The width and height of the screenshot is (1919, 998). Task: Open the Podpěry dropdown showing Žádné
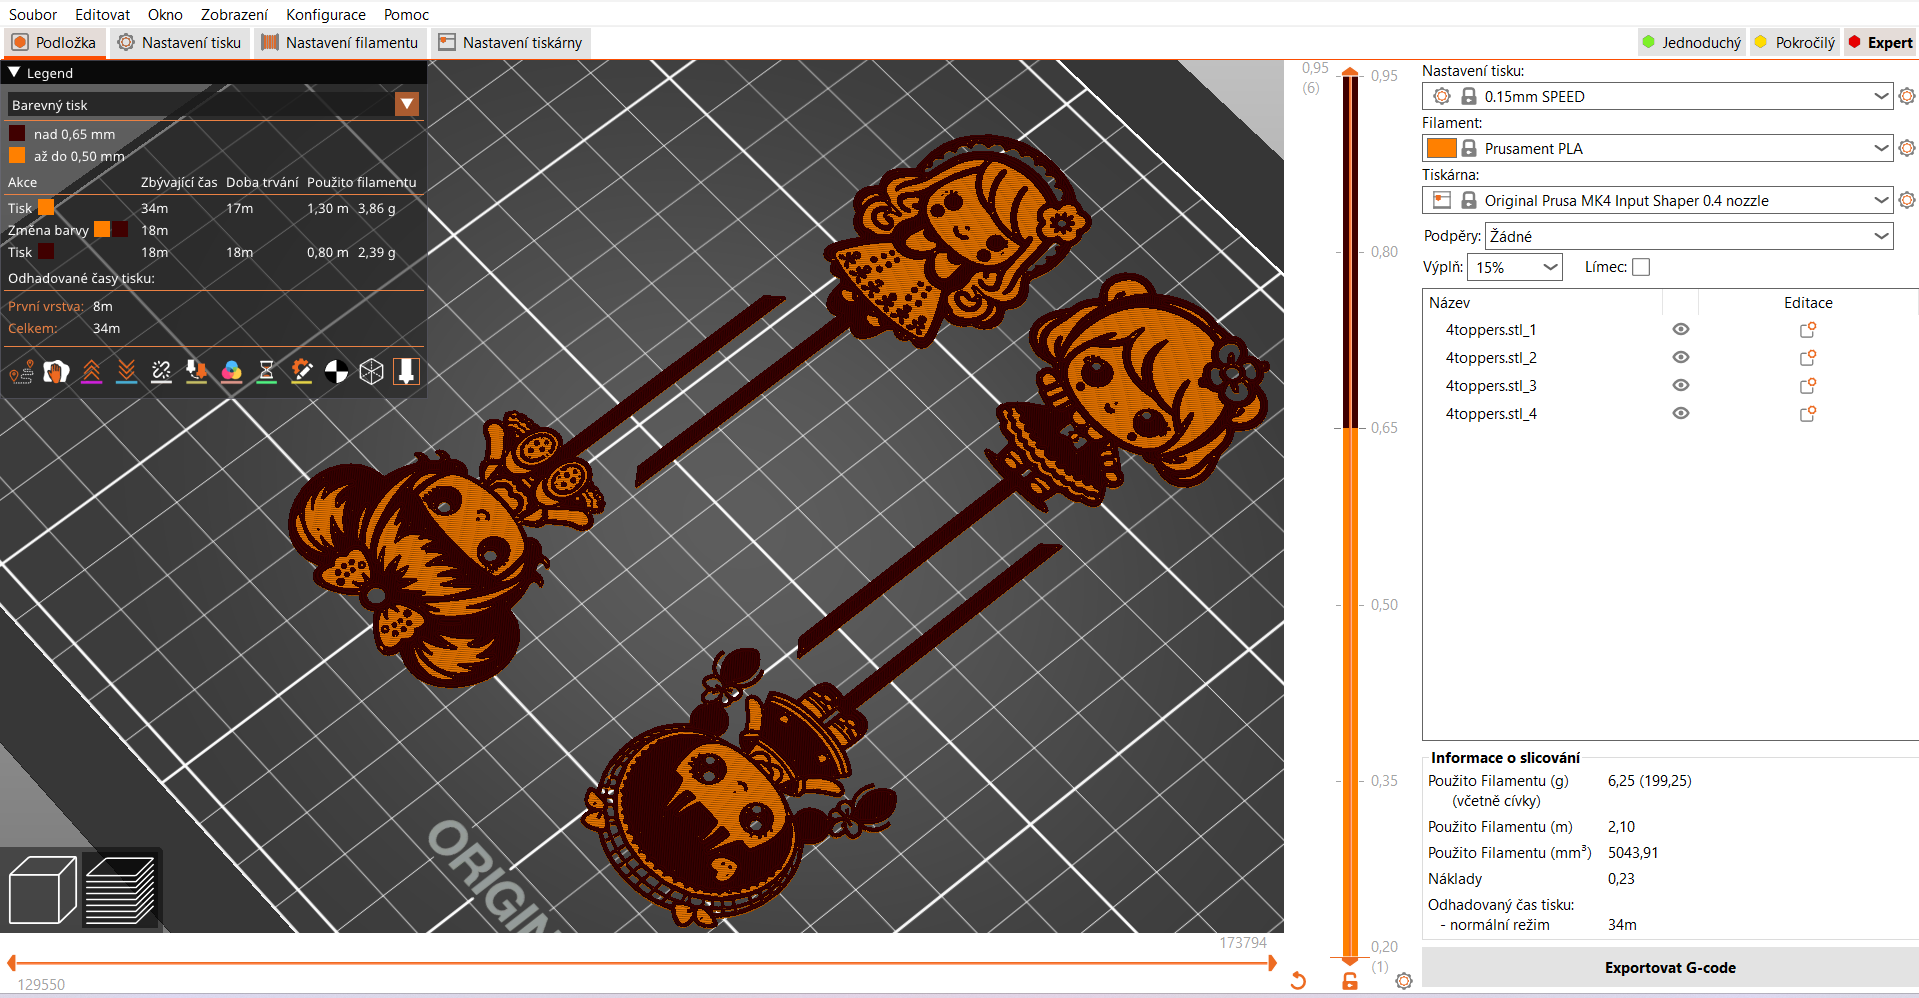1689,236
